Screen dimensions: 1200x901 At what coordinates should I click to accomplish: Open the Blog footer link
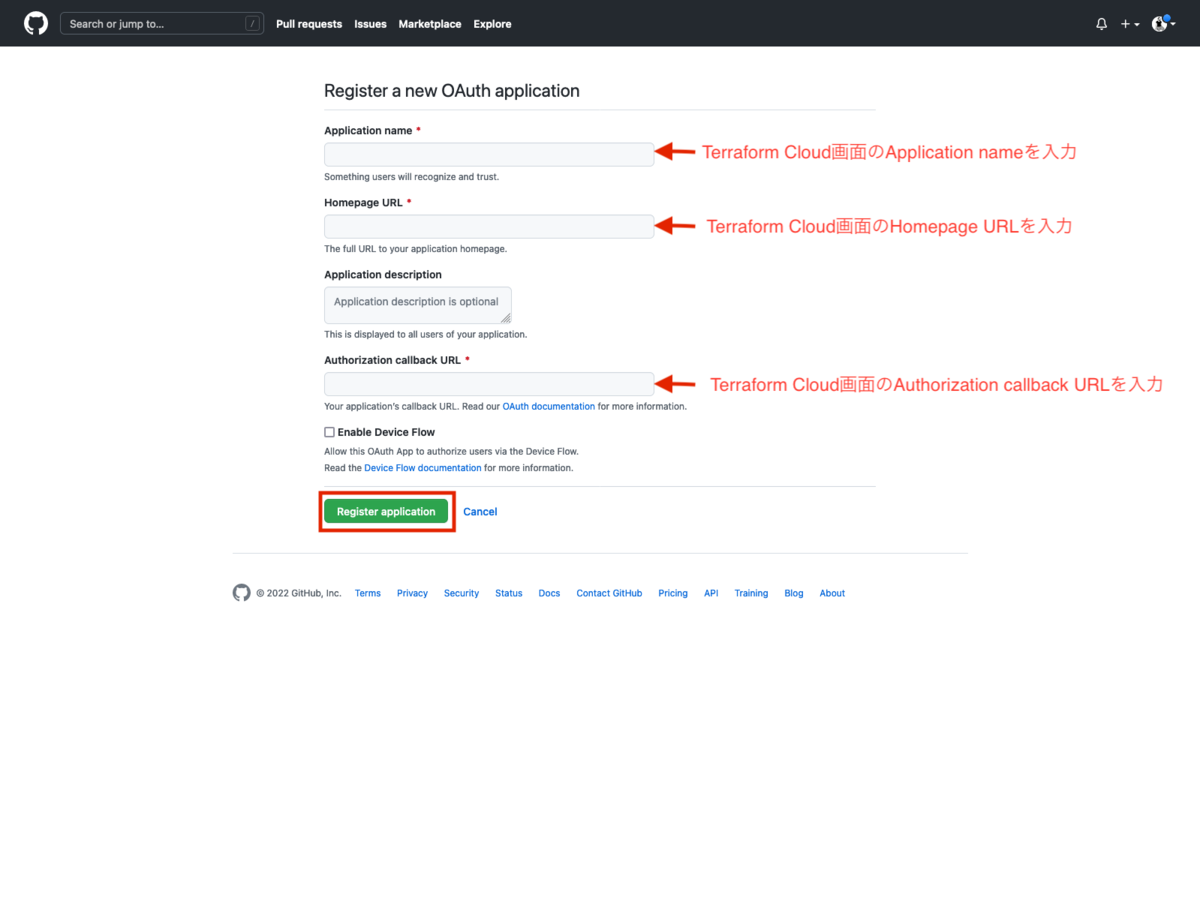pos(794,593)
